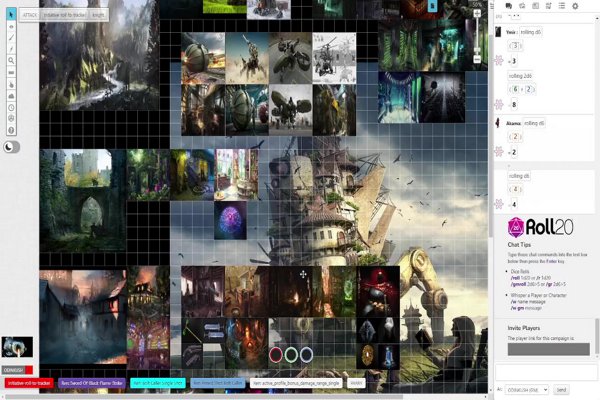Click the /gmroll command link

coord(519,284)
